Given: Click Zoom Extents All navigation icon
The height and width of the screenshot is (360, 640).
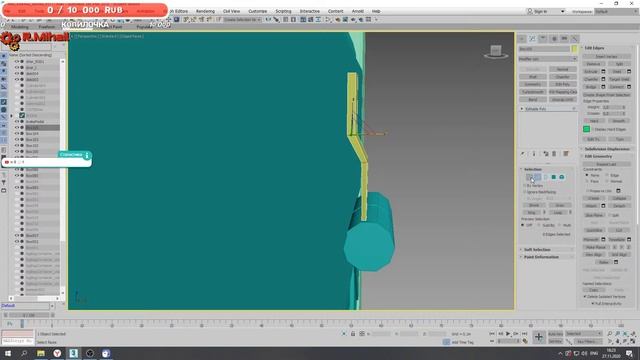Looking at the screenshot, I should (633, 334).
